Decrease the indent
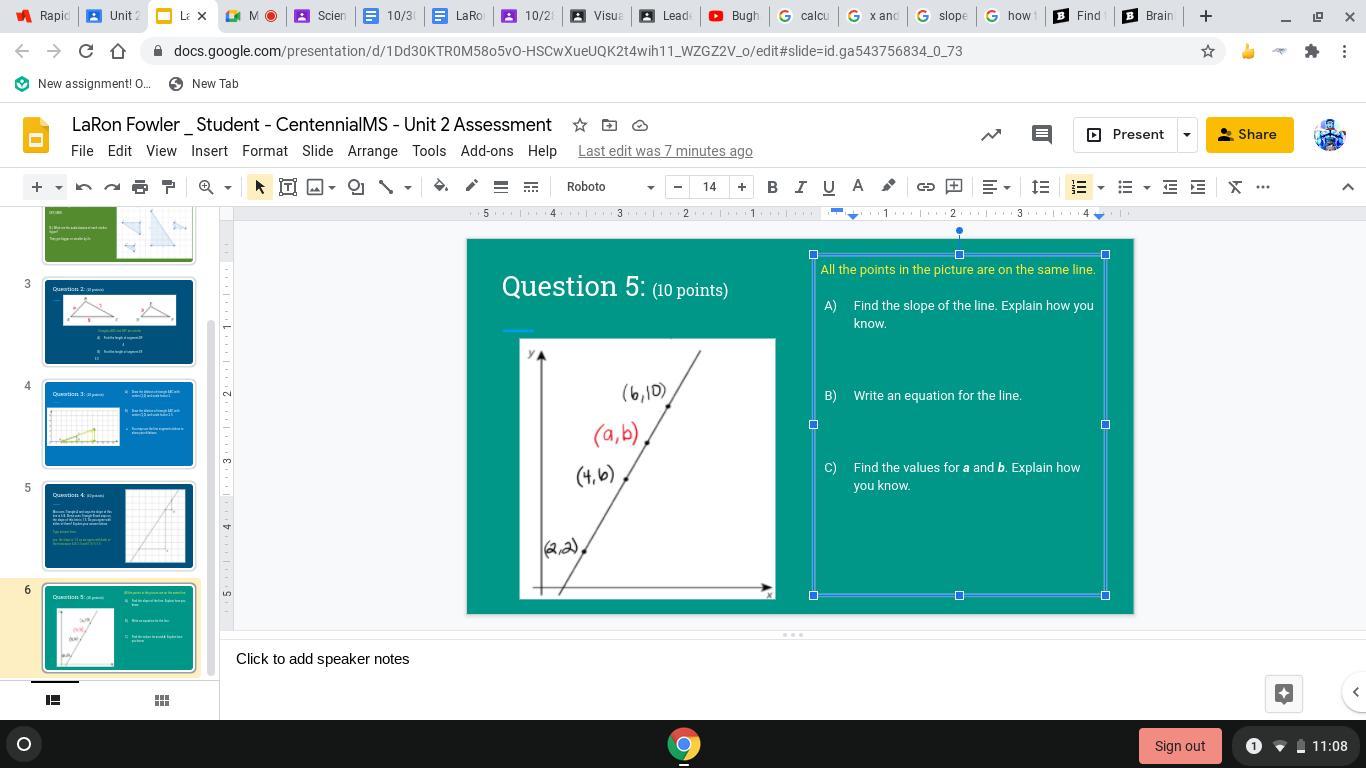 (1169, 187)
